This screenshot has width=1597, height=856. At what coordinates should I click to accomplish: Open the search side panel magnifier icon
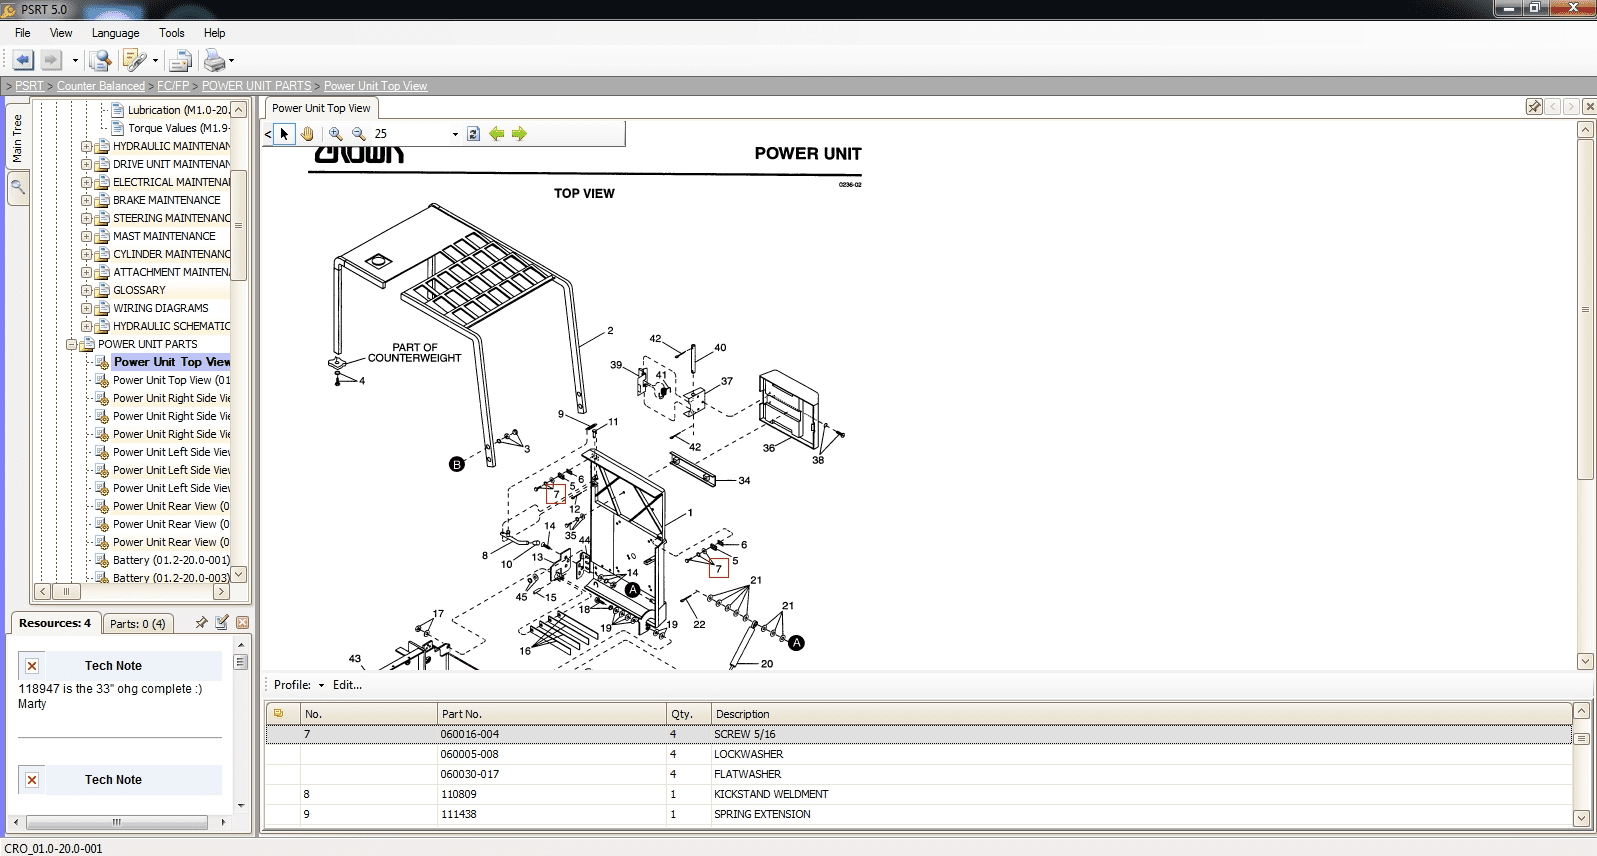click(17, 187)
